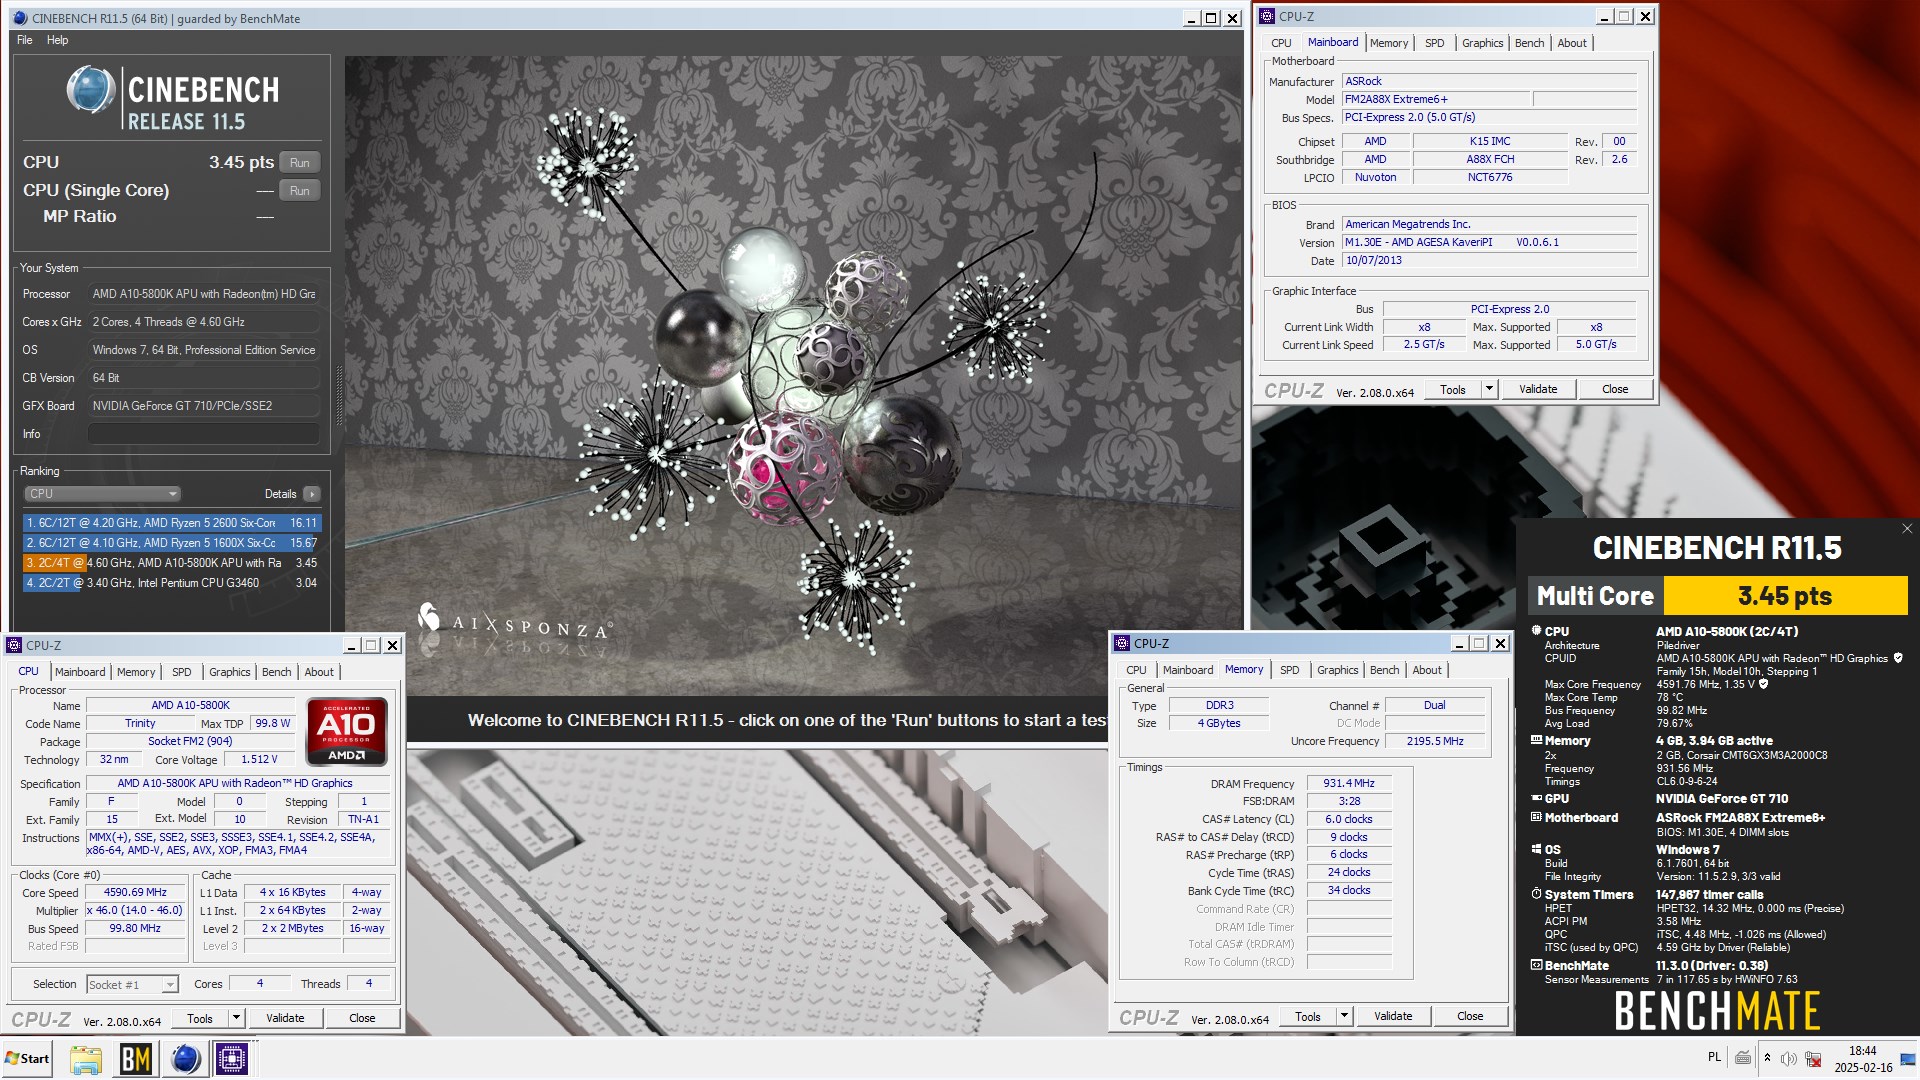Click the CPU tab CPU-Z window title icon
This screenshot has width=1920, height=1080.
click(14, 645)
